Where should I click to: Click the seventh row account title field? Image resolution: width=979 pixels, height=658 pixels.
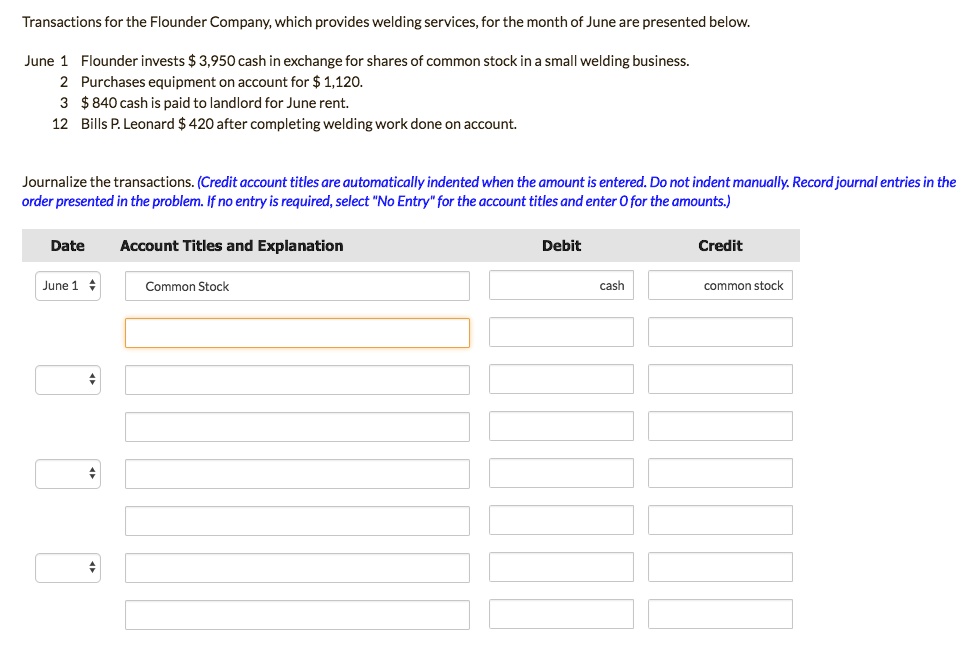[x=297, y=567]
